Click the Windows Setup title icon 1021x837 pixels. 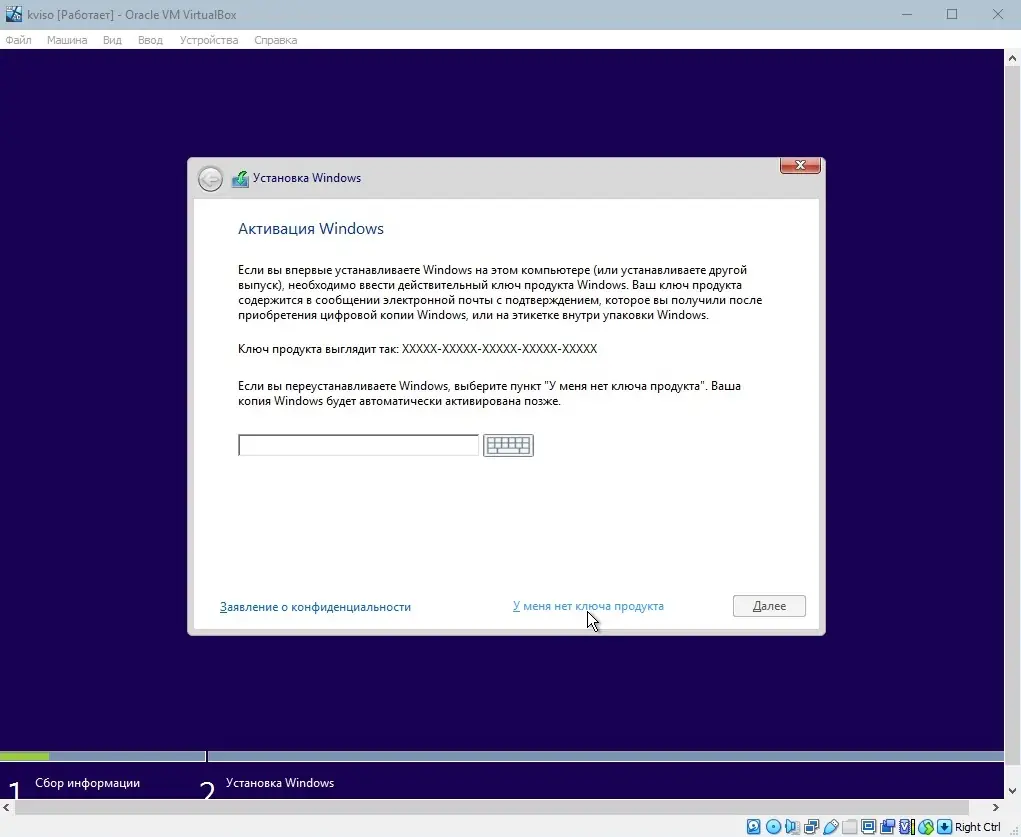[240, 178]
